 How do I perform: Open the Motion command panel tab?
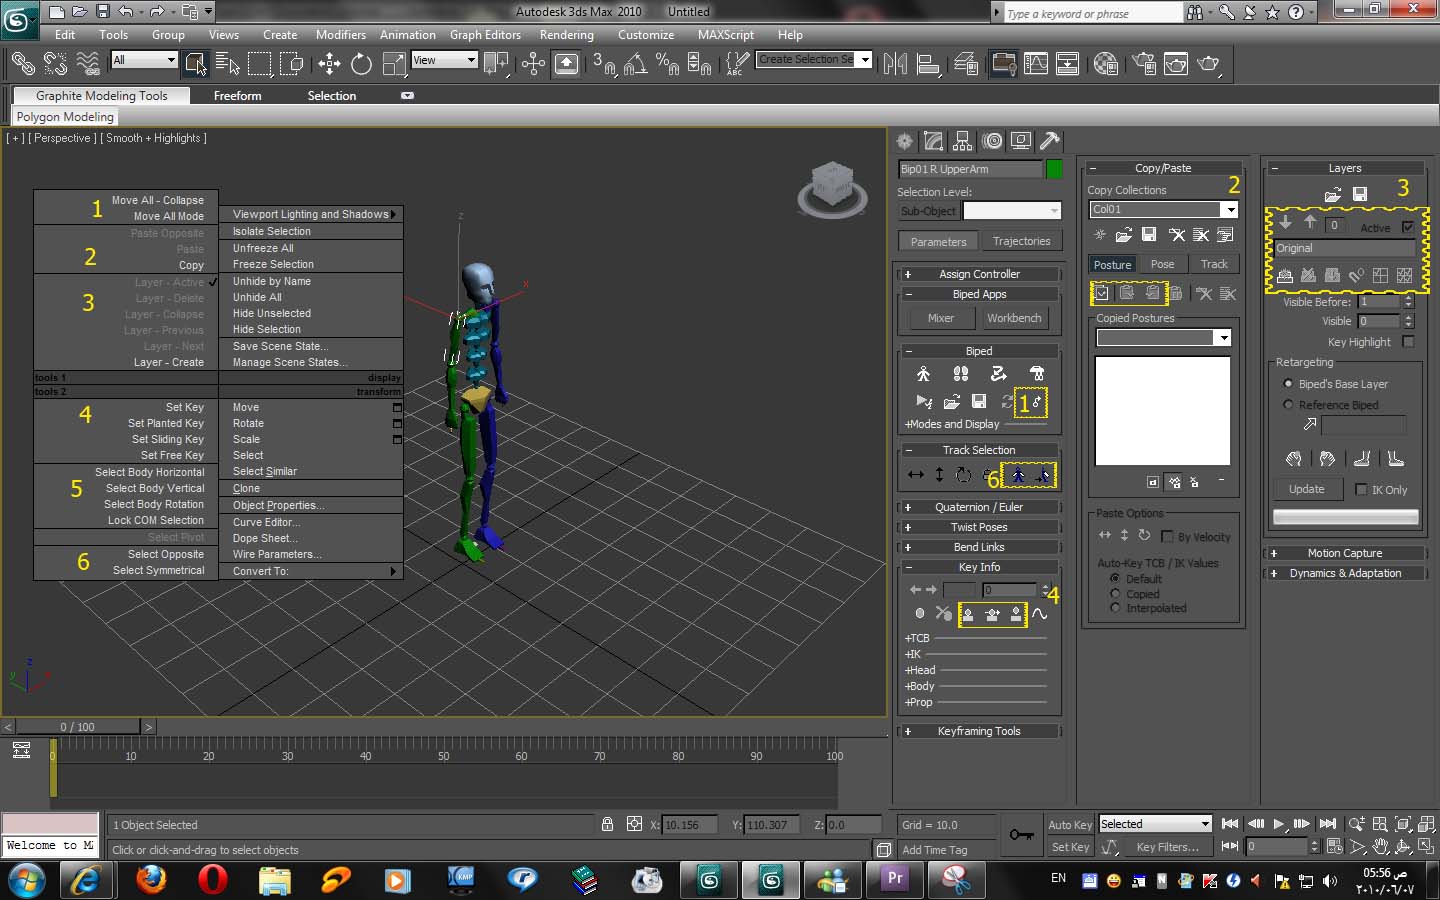[991, 141]
